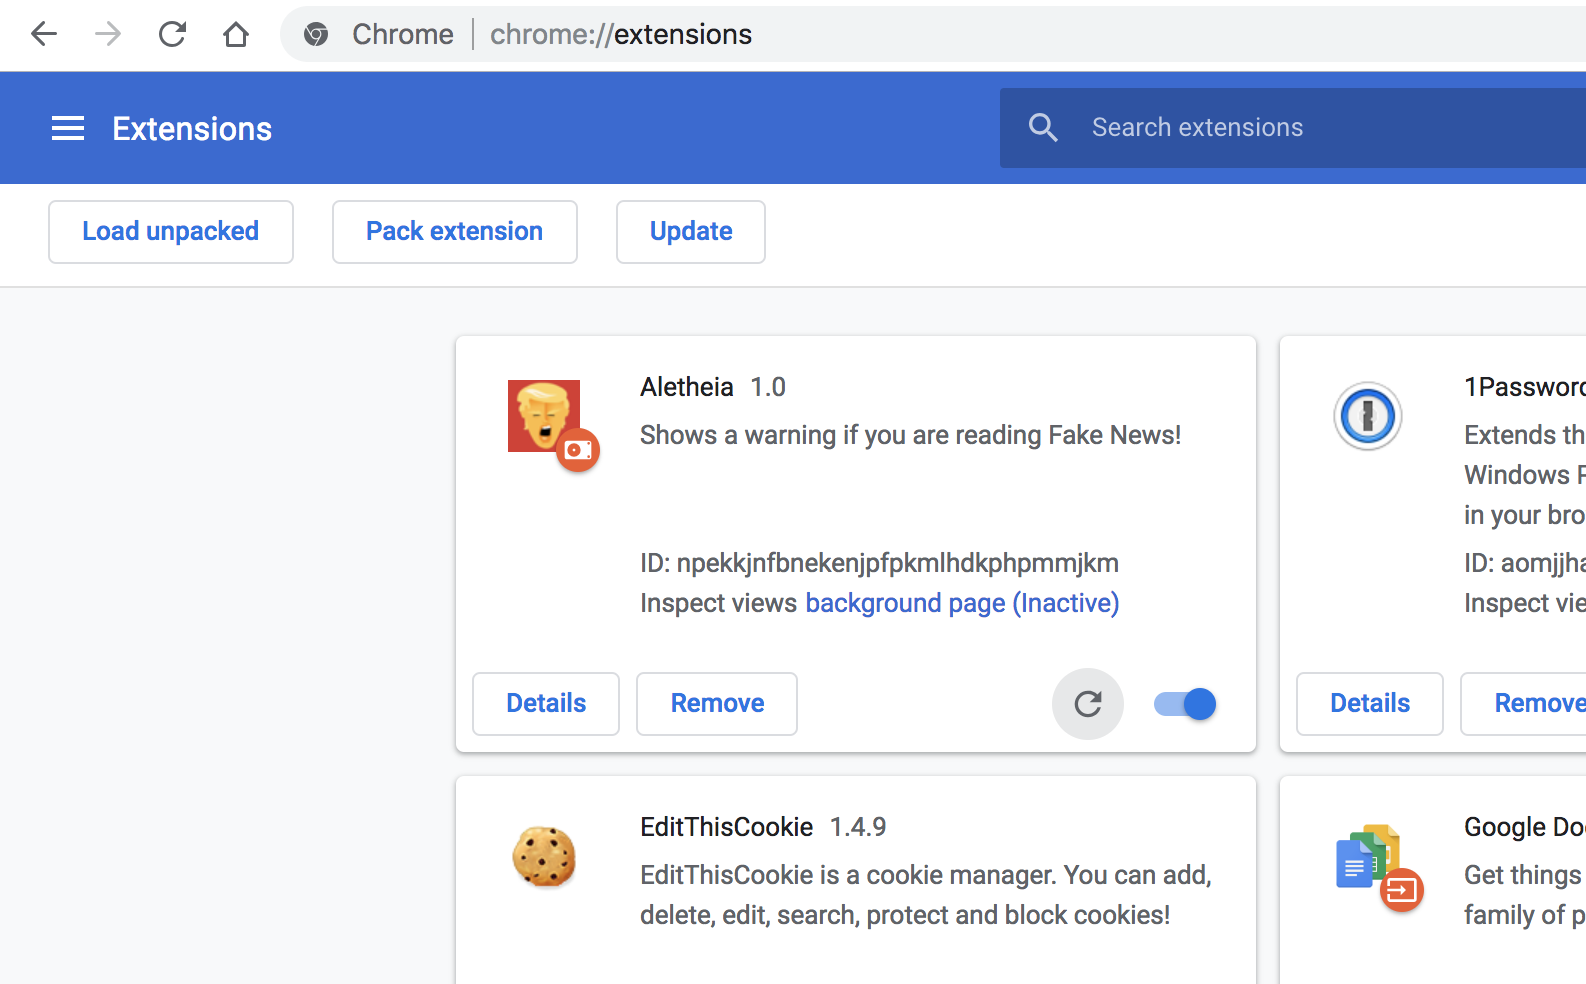Open Details for Aletheia
This screenshot has height=984, width=1586.
coord(546,704)
